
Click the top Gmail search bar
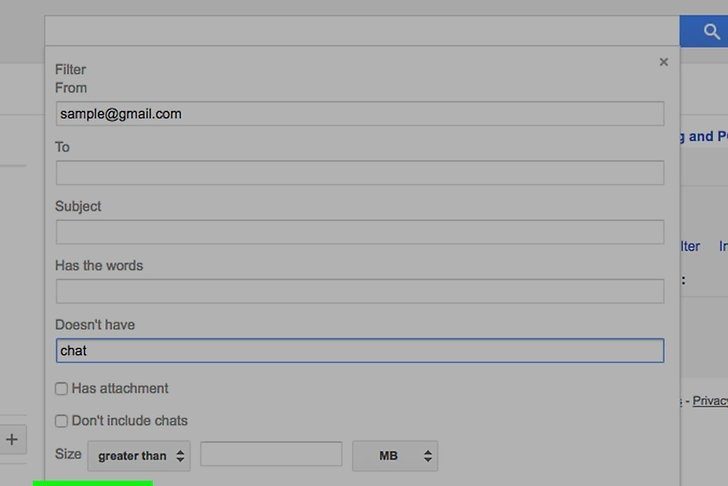click(361, 31)
